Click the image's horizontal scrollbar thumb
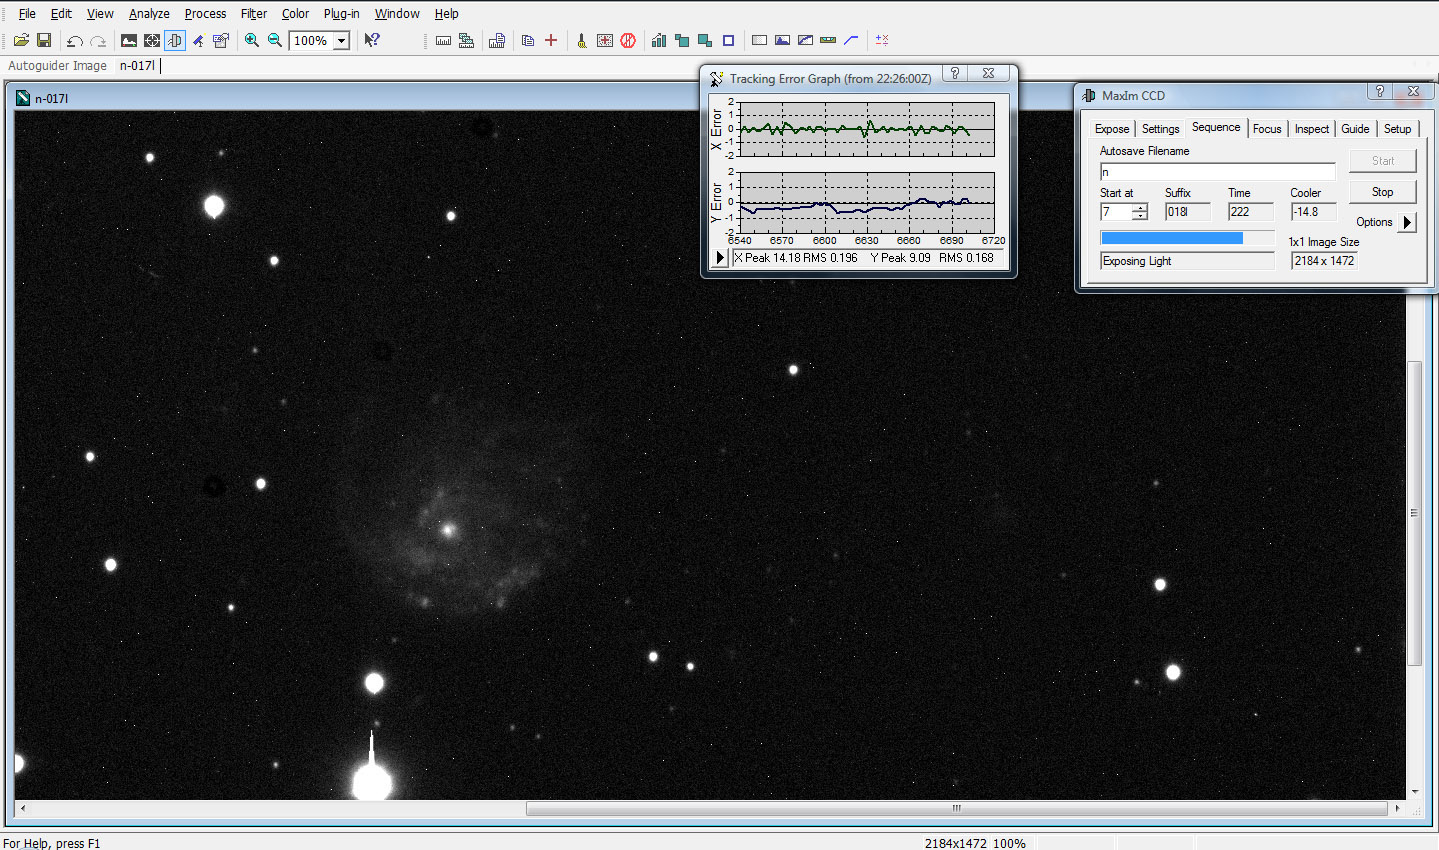 pos(955,808)
